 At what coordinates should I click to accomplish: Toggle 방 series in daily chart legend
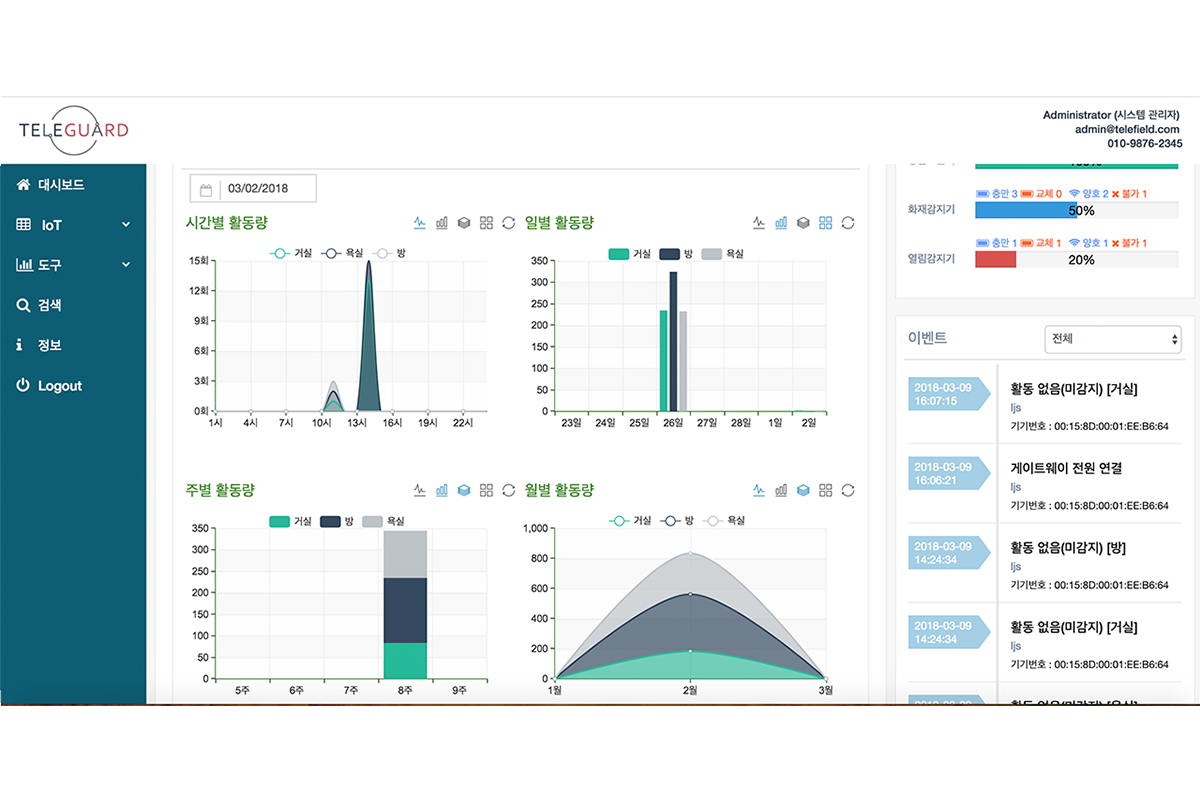pyautogui.click(x=677, y=254)
